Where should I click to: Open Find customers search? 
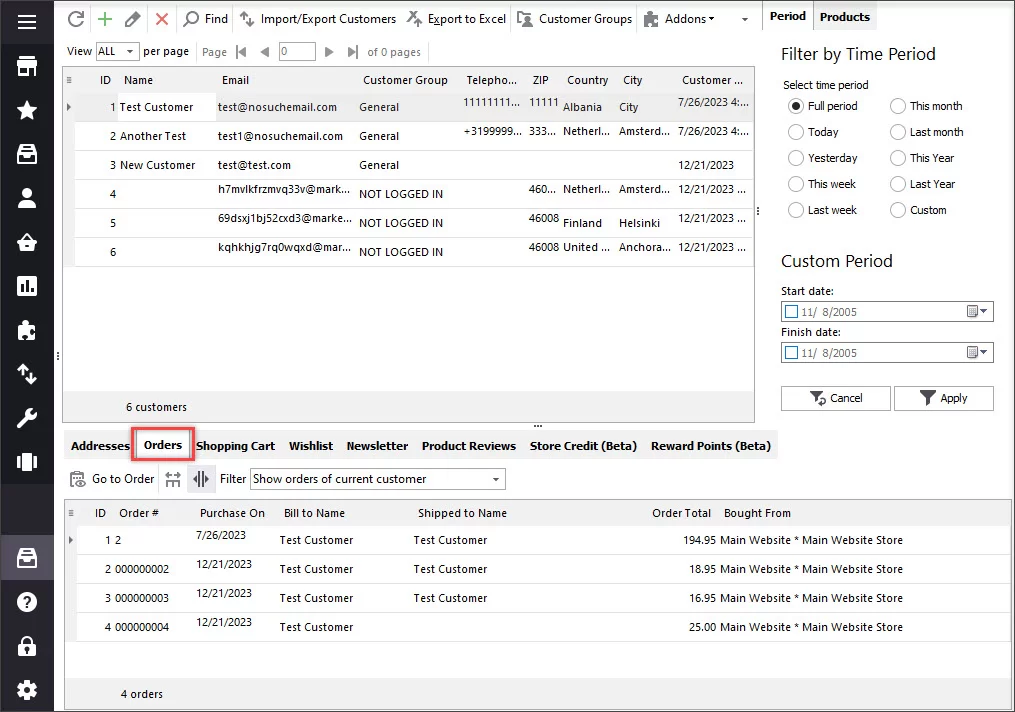(205, 19)
